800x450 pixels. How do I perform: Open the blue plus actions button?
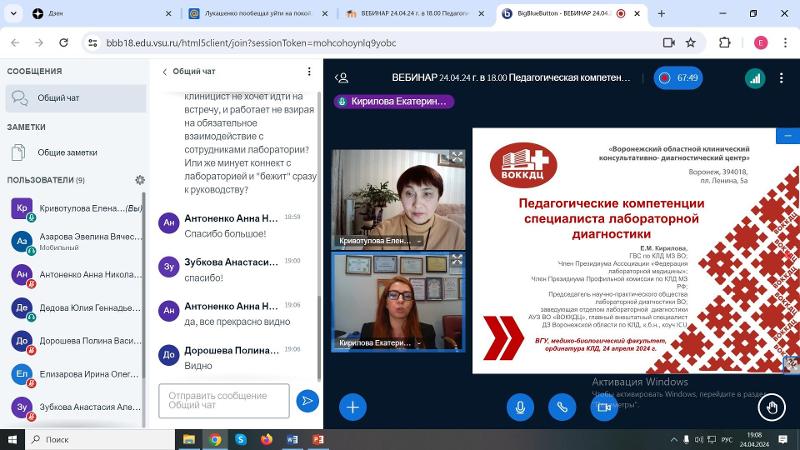coord(352,407)
